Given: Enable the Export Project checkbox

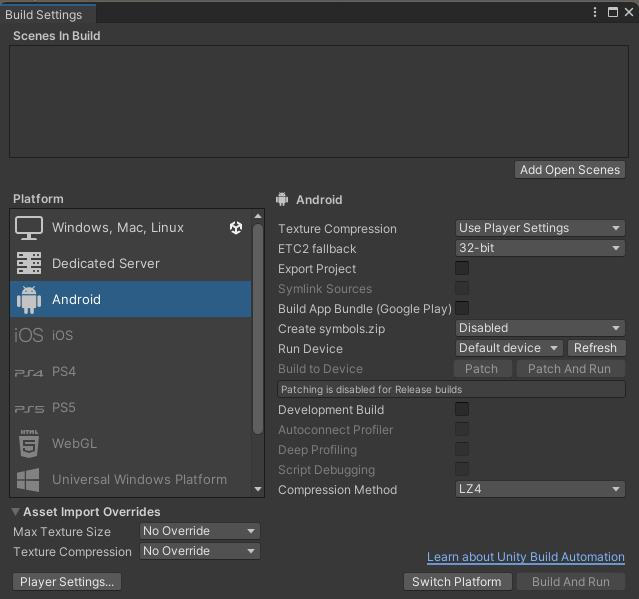Looking at the screenshot, I should tap(462, 268).
